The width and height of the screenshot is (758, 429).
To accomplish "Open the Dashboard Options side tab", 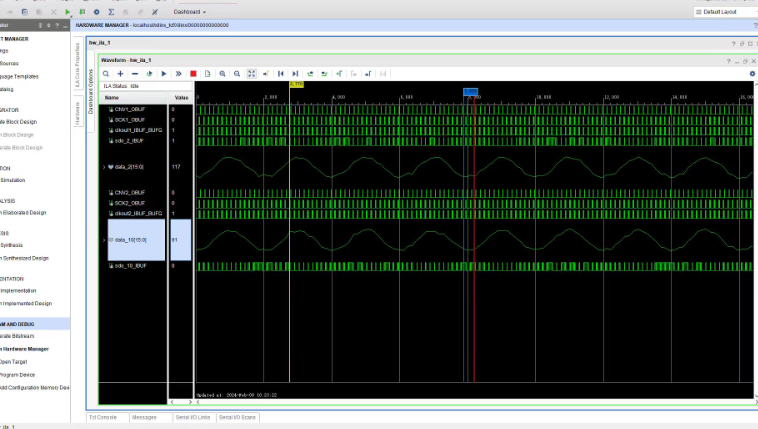I will click(x=90, y=91).
